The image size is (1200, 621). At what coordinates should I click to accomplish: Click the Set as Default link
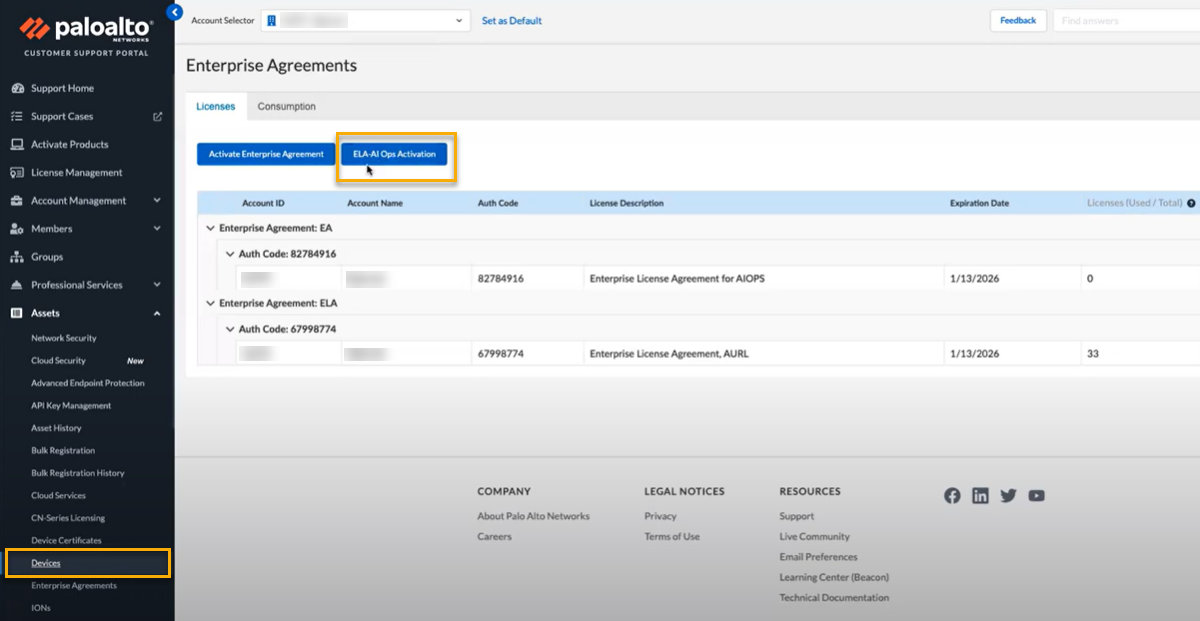pos(511,20)
